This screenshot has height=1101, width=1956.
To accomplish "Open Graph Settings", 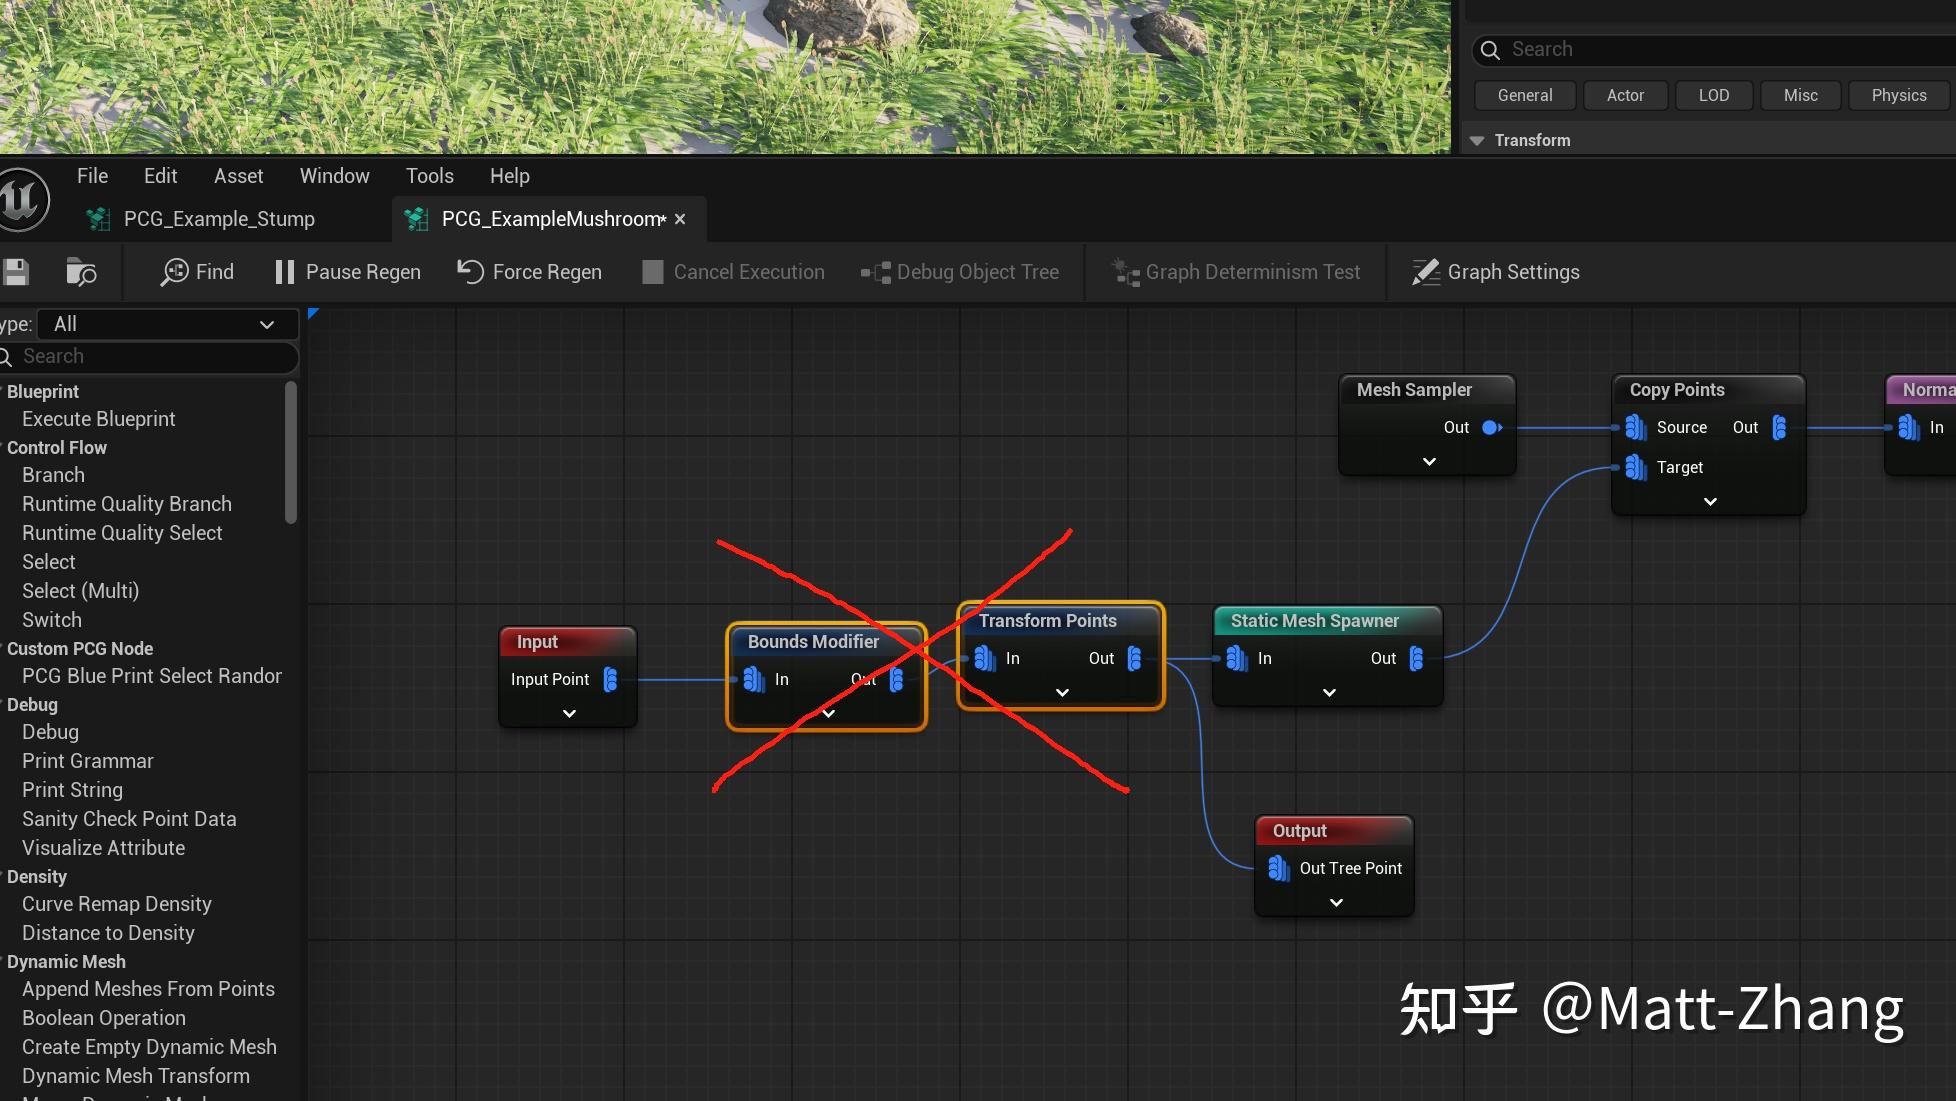I will [x=1496, y=272].
